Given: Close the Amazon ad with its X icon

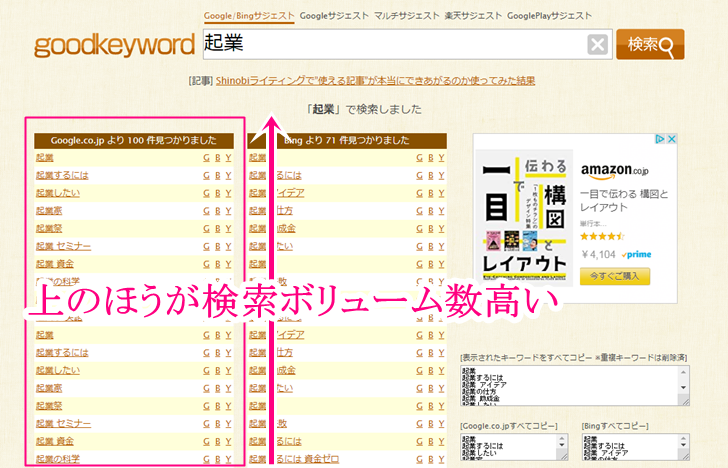Looking at the screenshot, I should [x=671, y=139].
